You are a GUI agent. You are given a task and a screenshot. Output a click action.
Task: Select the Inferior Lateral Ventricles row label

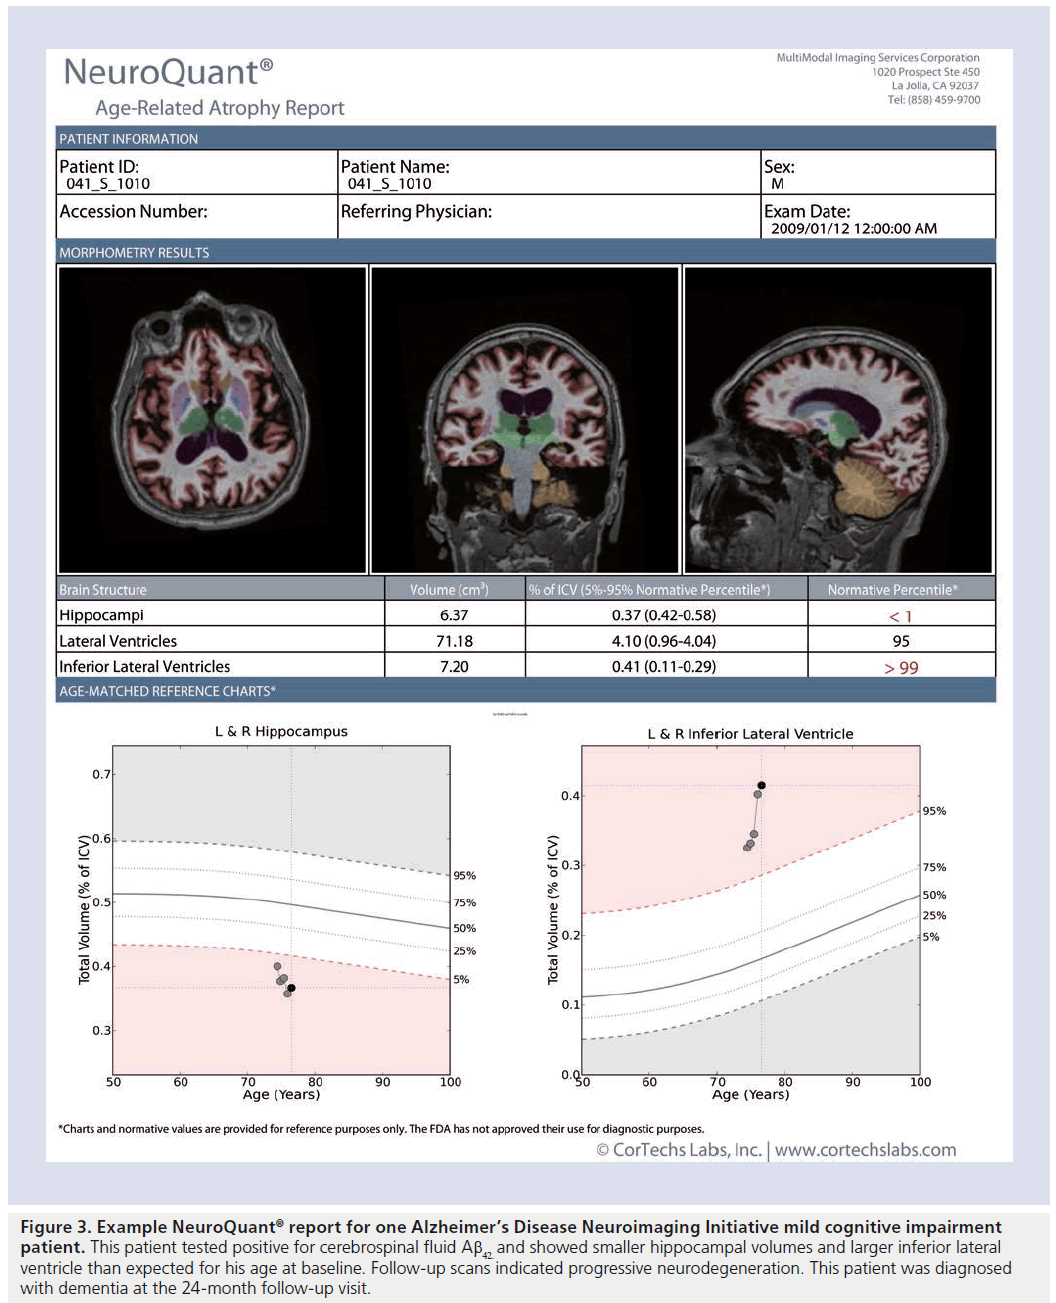[x=145, y=666]
